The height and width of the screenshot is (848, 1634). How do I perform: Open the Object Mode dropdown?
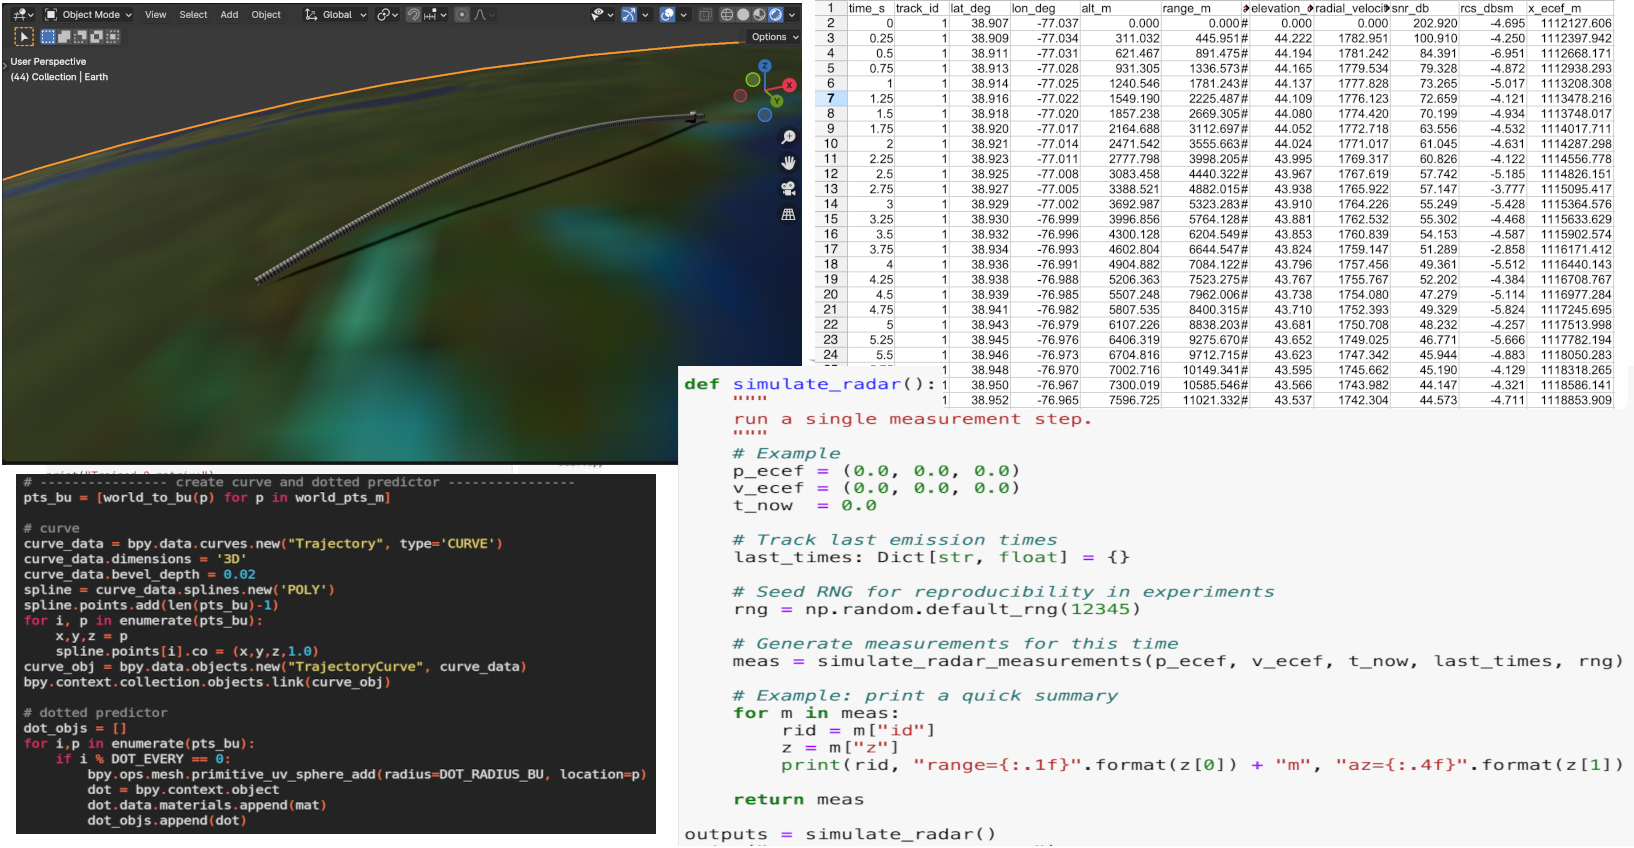[89, 15]
